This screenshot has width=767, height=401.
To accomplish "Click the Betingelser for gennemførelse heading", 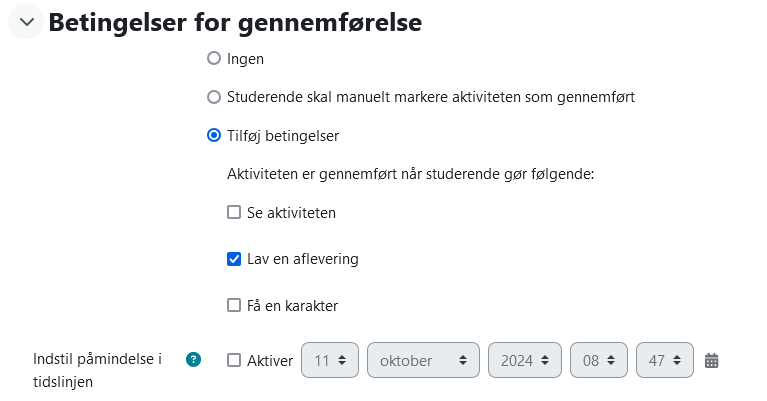I will [235, 22].
